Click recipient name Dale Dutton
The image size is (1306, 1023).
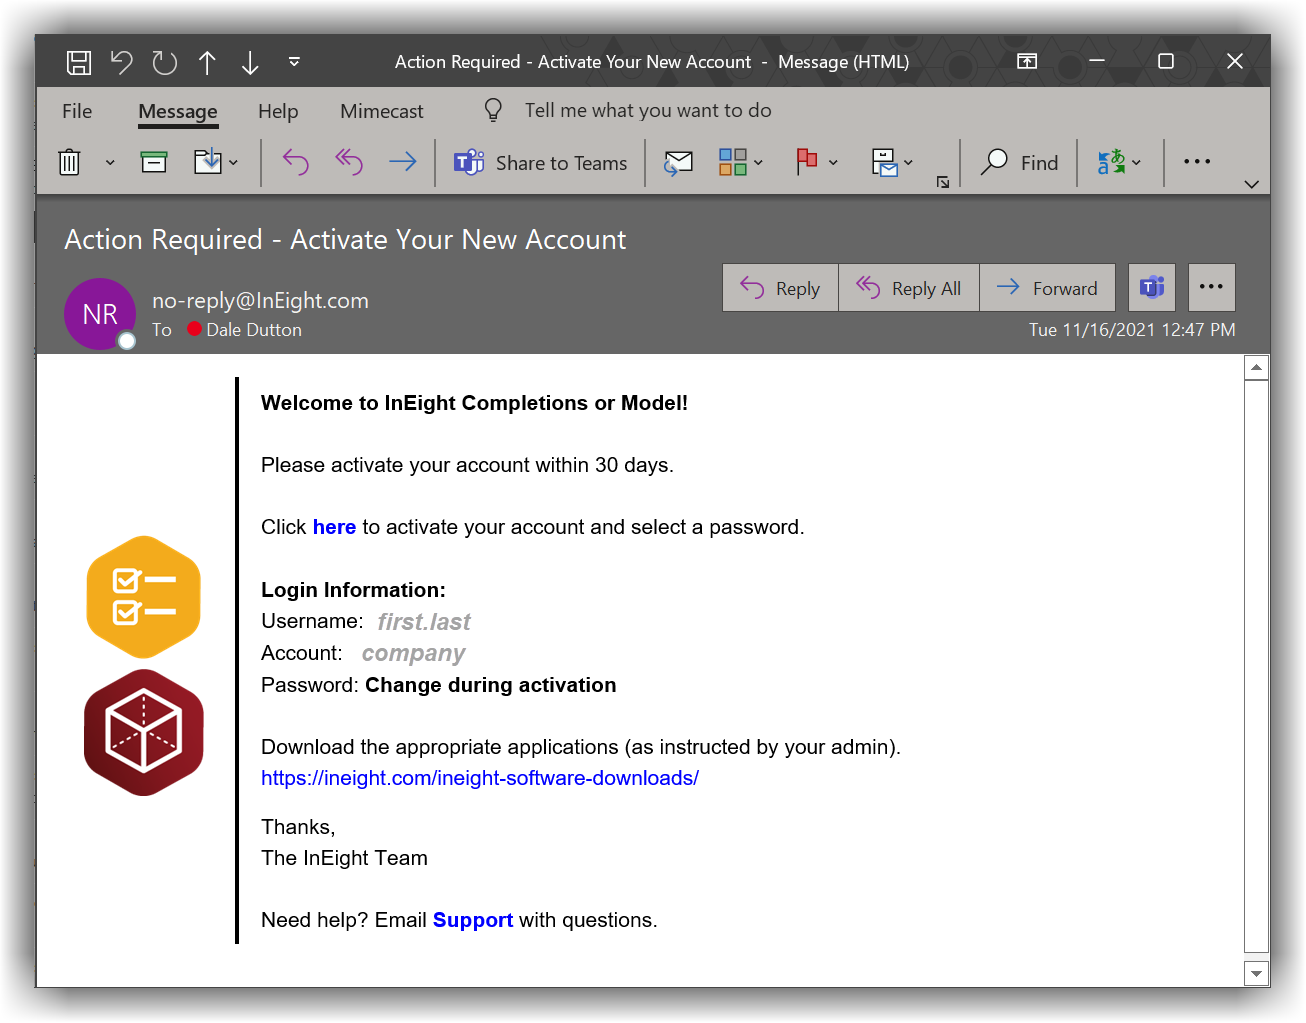click(254, 330)
